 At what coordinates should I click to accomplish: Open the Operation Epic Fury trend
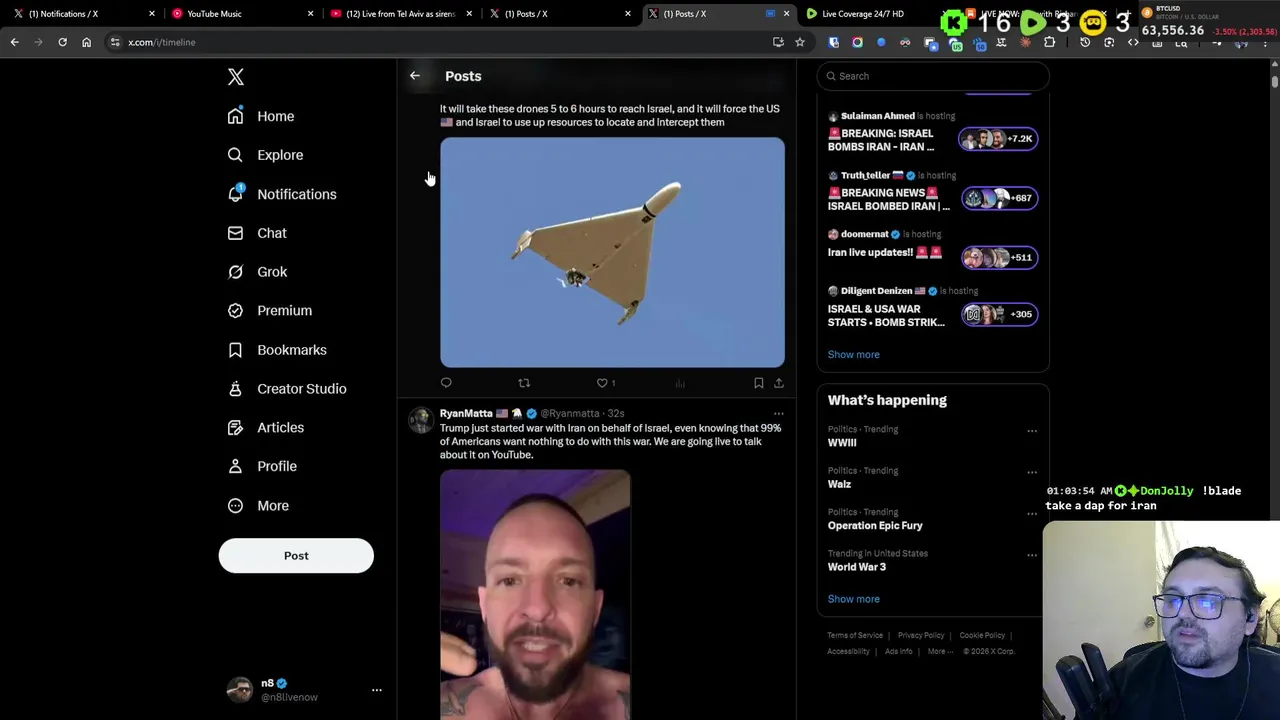tap(875, 525)
